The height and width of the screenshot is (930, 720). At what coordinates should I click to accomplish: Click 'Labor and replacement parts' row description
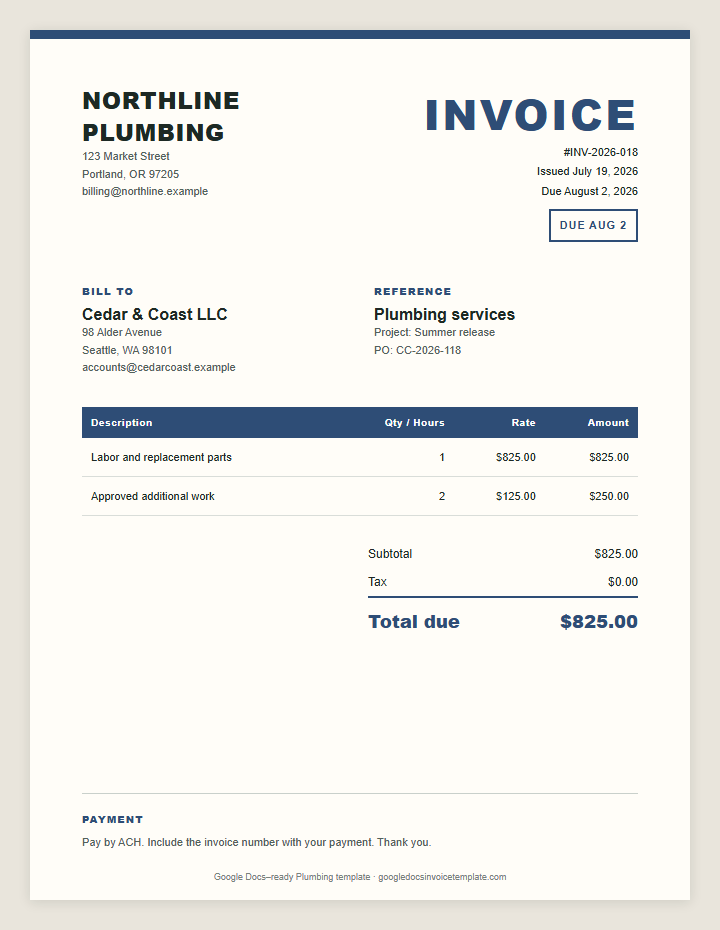coord(161,457)
